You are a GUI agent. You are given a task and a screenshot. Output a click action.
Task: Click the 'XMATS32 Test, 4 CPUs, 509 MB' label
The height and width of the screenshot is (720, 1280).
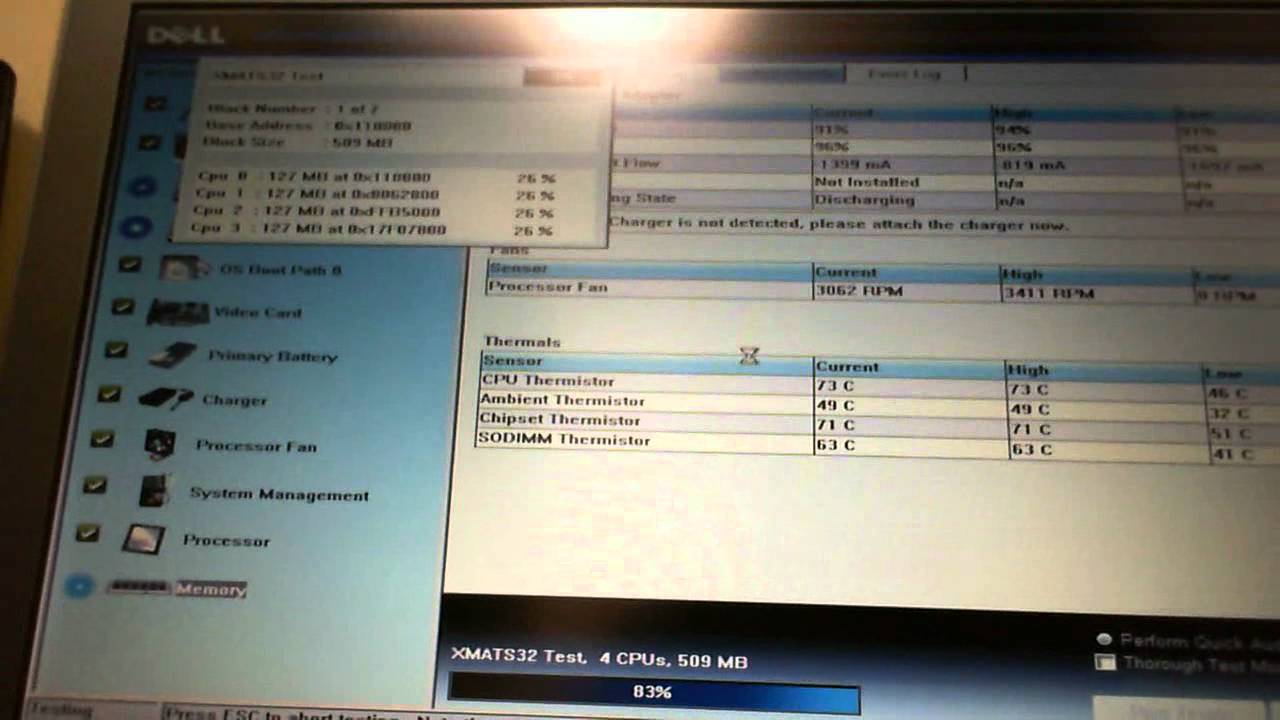tap(599, 657)
